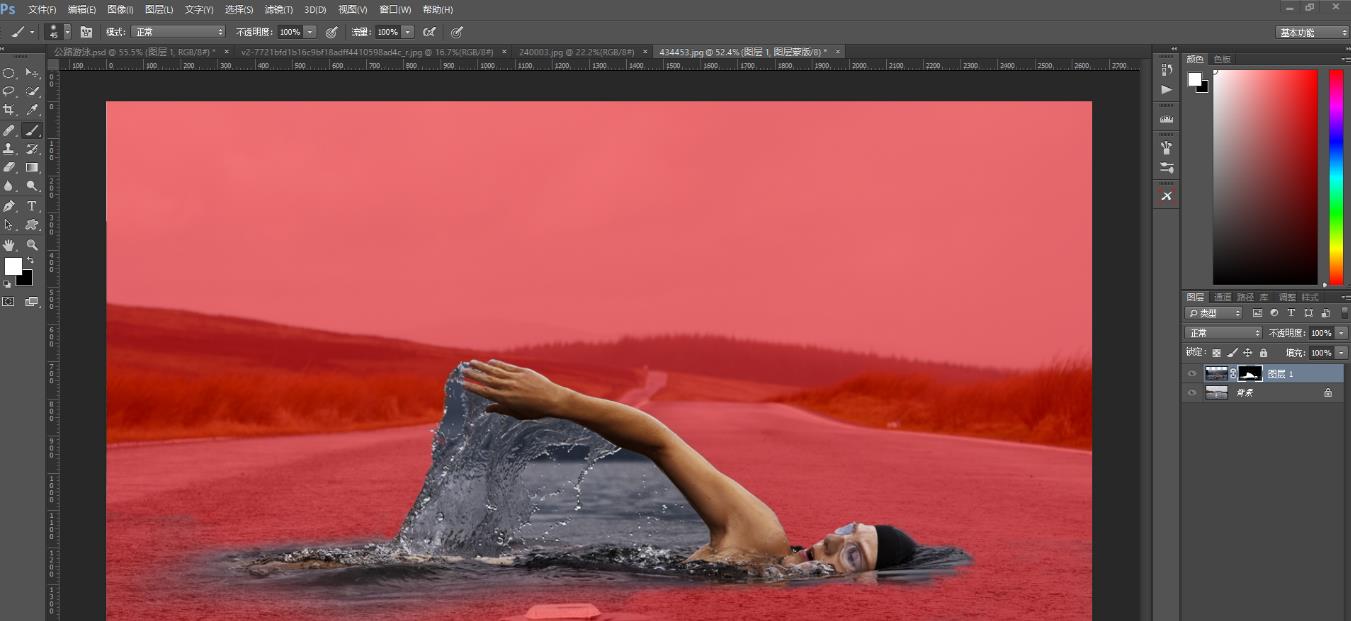Click the foreground color swatch in toolbox
Image resolution: width=1351 pixels, height=621 pixels.
click(13, 266)
